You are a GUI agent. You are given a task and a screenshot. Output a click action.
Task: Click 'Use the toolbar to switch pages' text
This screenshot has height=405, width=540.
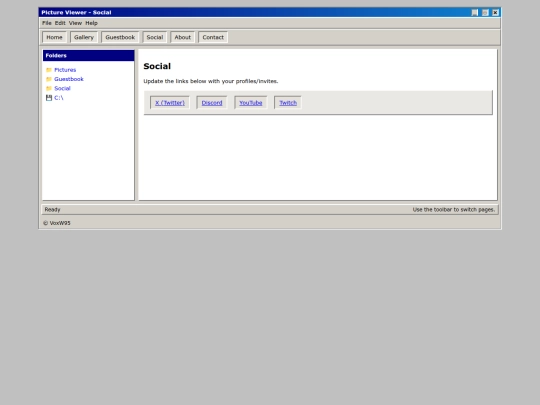click(x=454, y=209)
